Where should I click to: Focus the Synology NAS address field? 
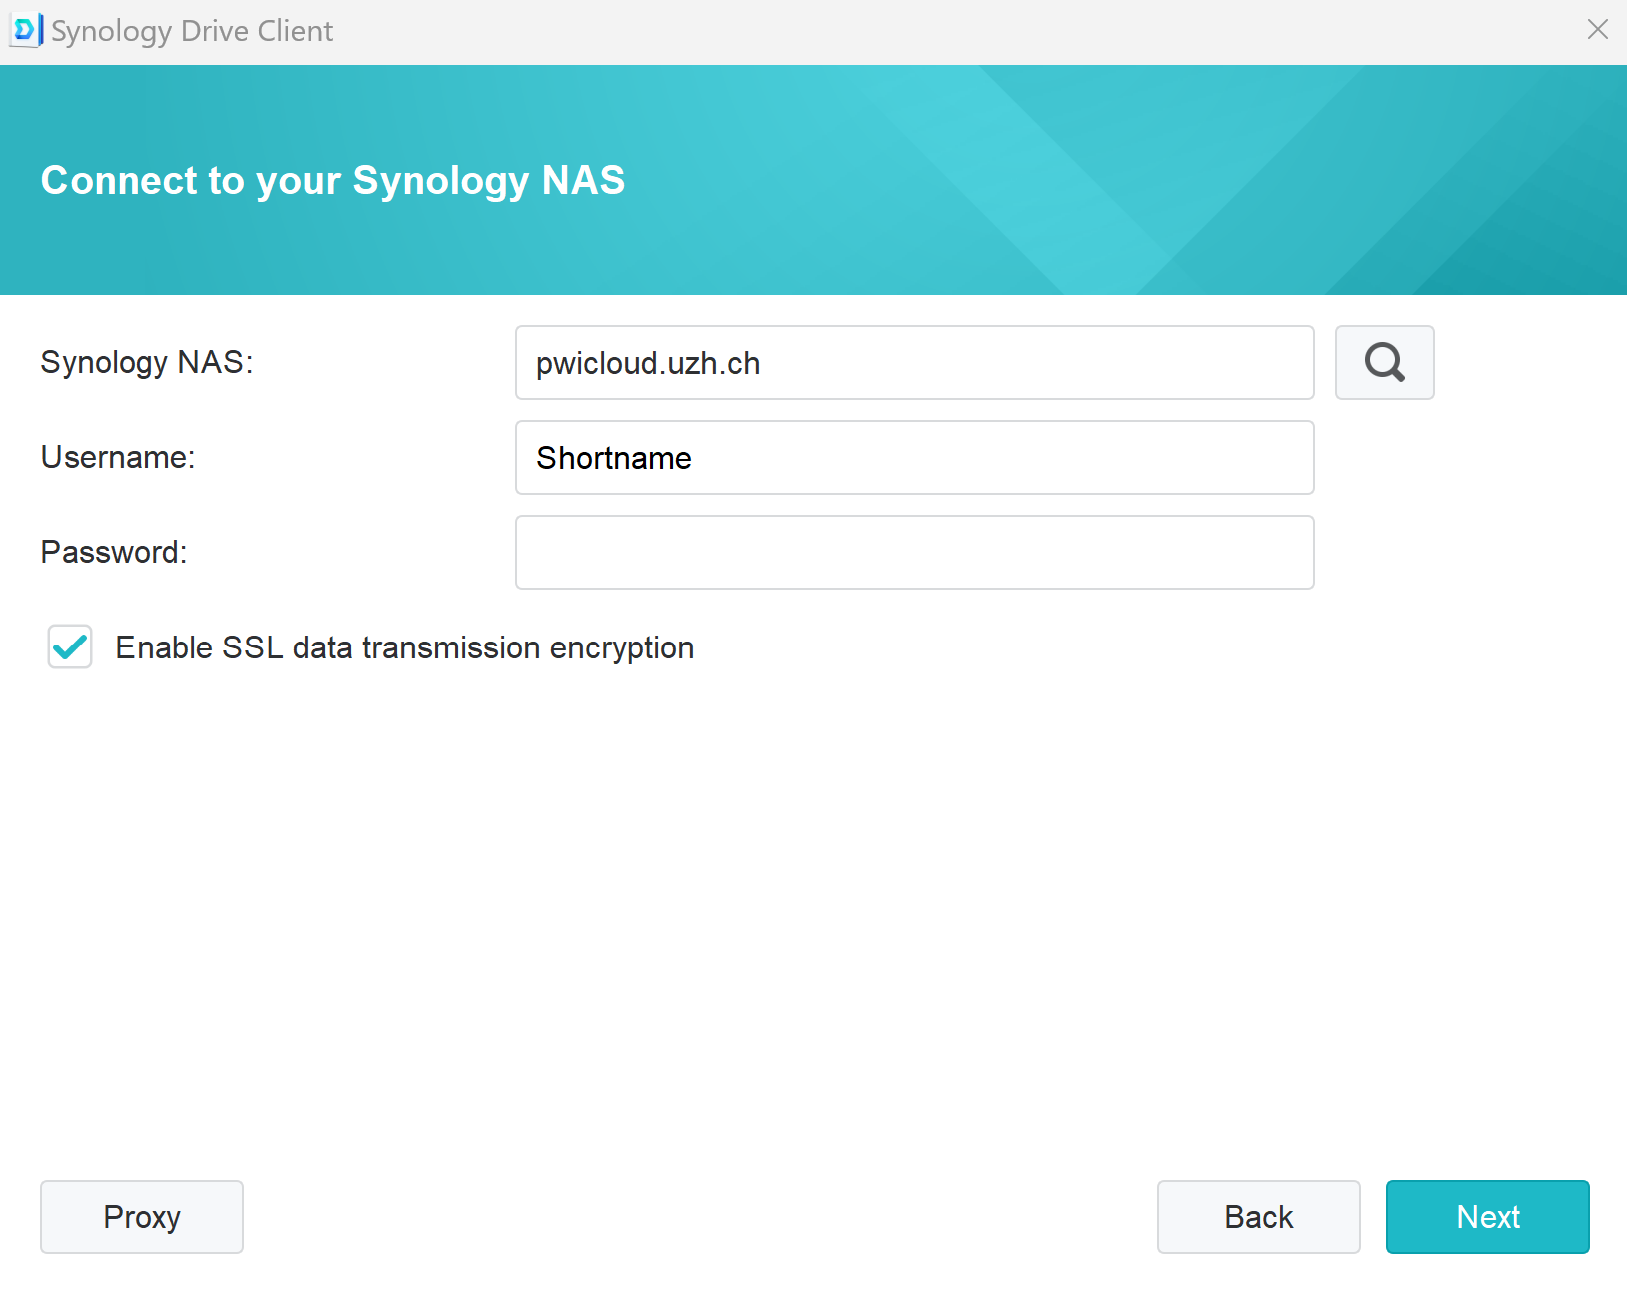pos(914,362)
